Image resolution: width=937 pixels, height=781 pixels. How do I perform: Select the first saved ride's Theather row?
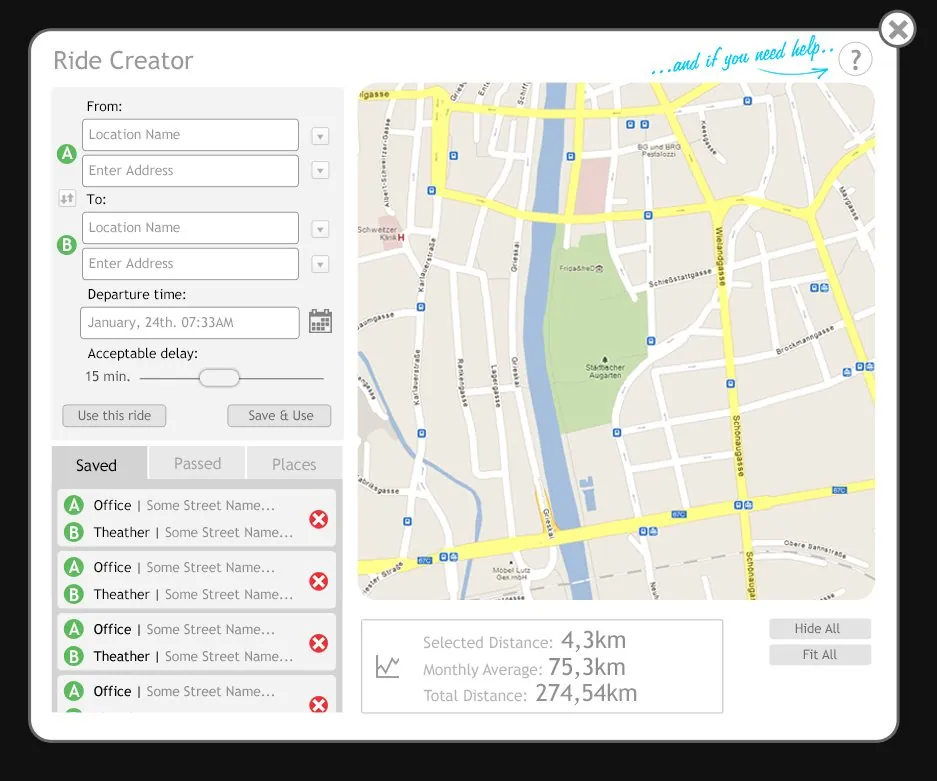[x=184, y=532]
